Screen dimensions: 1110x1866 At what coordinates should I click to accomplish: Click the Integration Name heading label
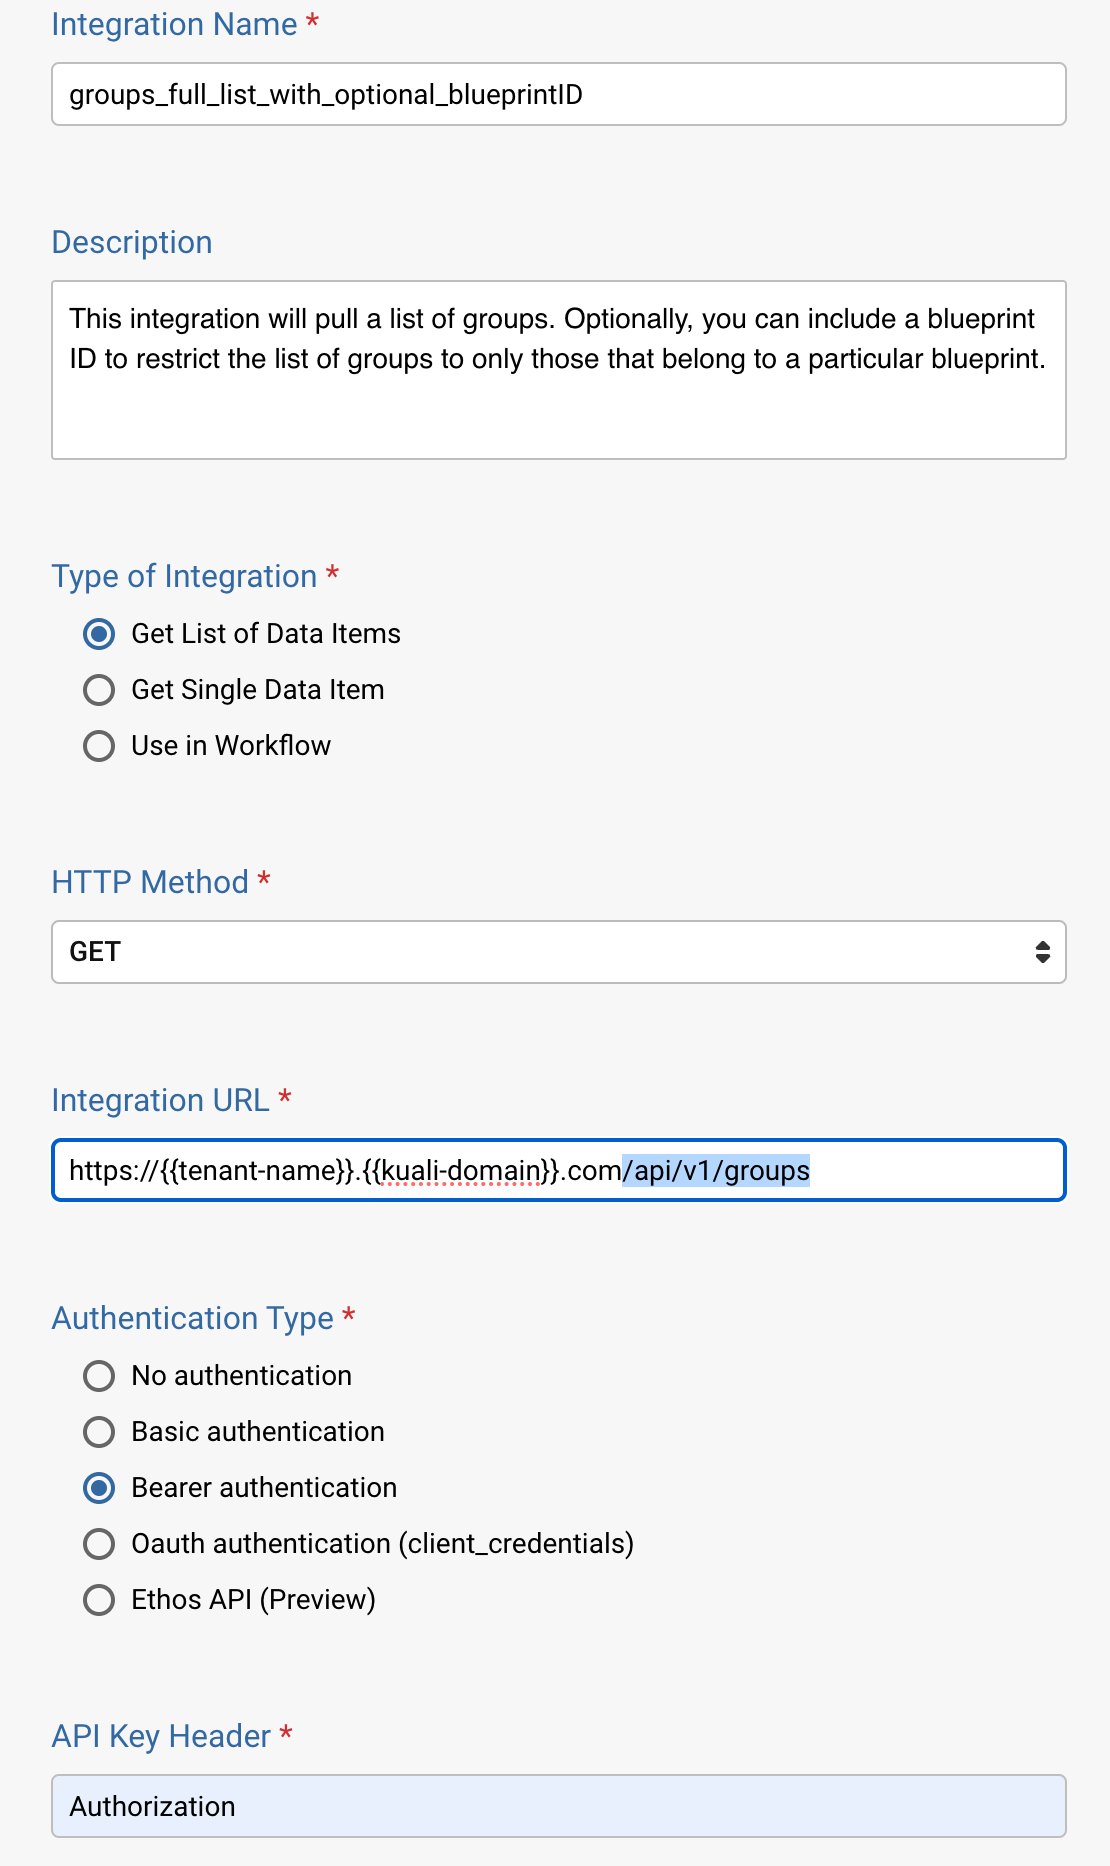tap(174, 24)
